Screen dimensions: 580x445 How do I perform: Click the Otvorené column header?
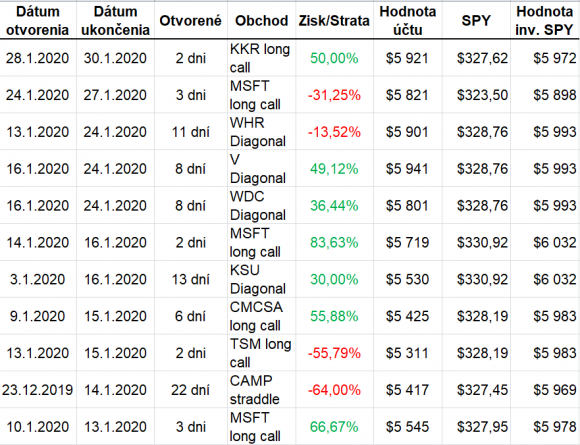(190, 20)
